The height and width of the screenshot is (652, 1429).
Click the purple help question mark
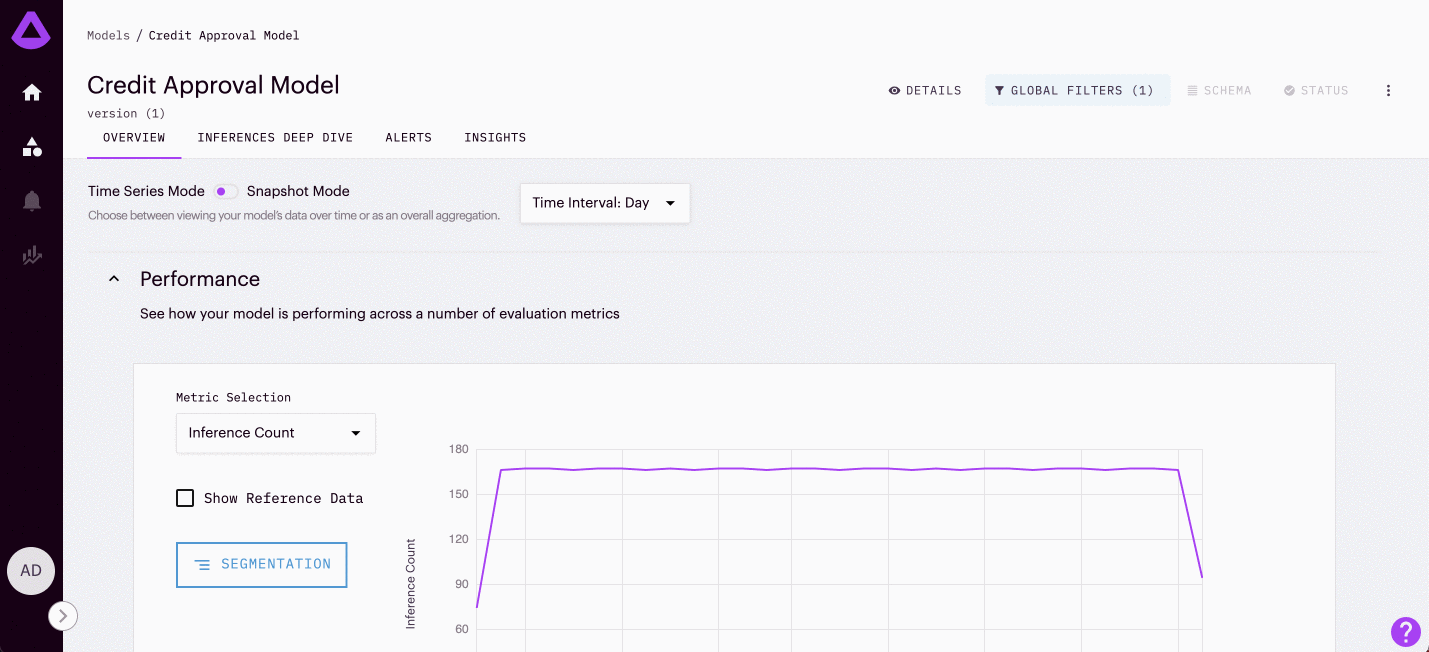point(1405,631)
